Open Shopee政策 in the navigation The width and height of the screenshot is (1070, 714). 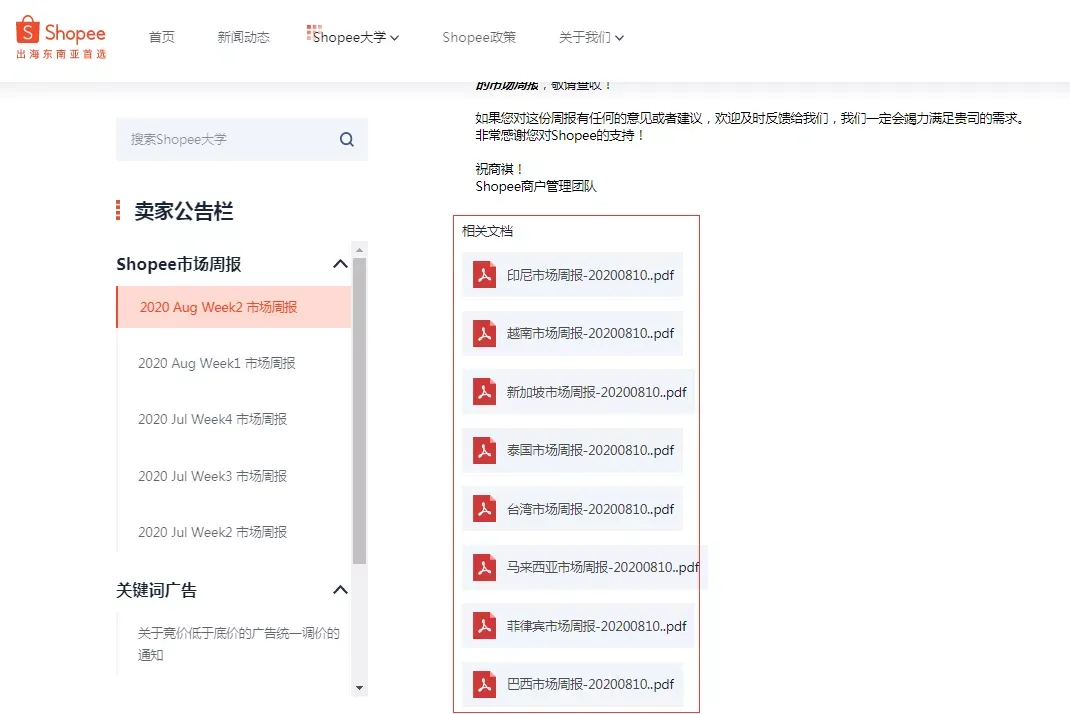(x=479, y=37)
